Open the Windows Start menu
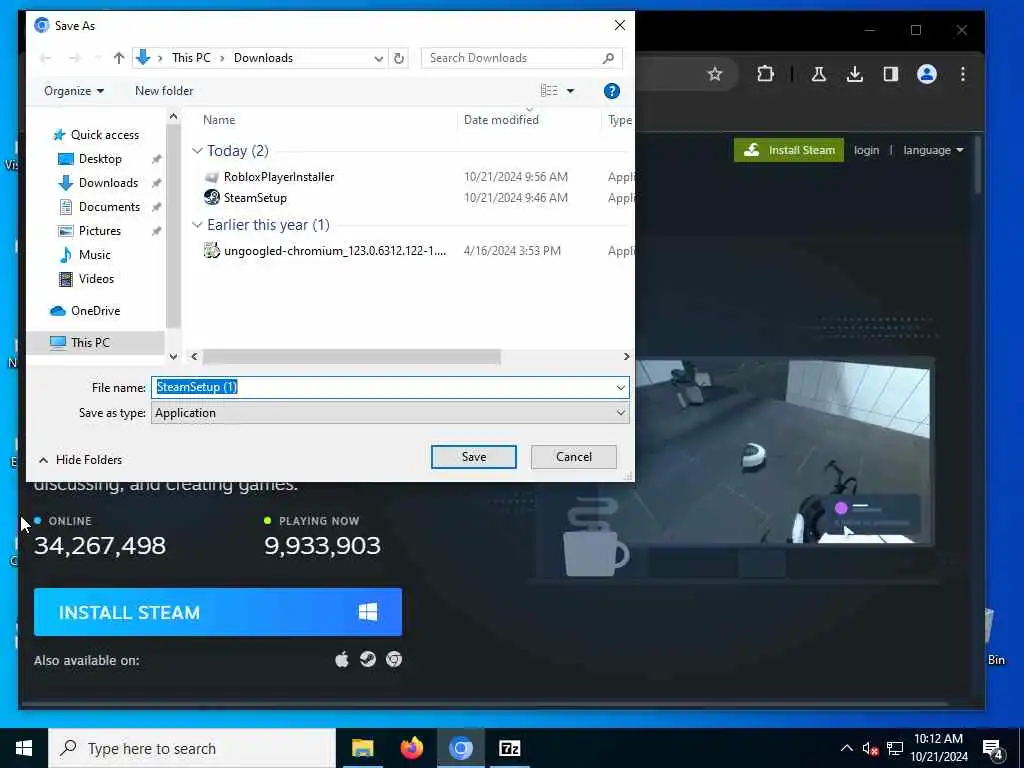Screen dimensions: 1024x768 [24, 748]
